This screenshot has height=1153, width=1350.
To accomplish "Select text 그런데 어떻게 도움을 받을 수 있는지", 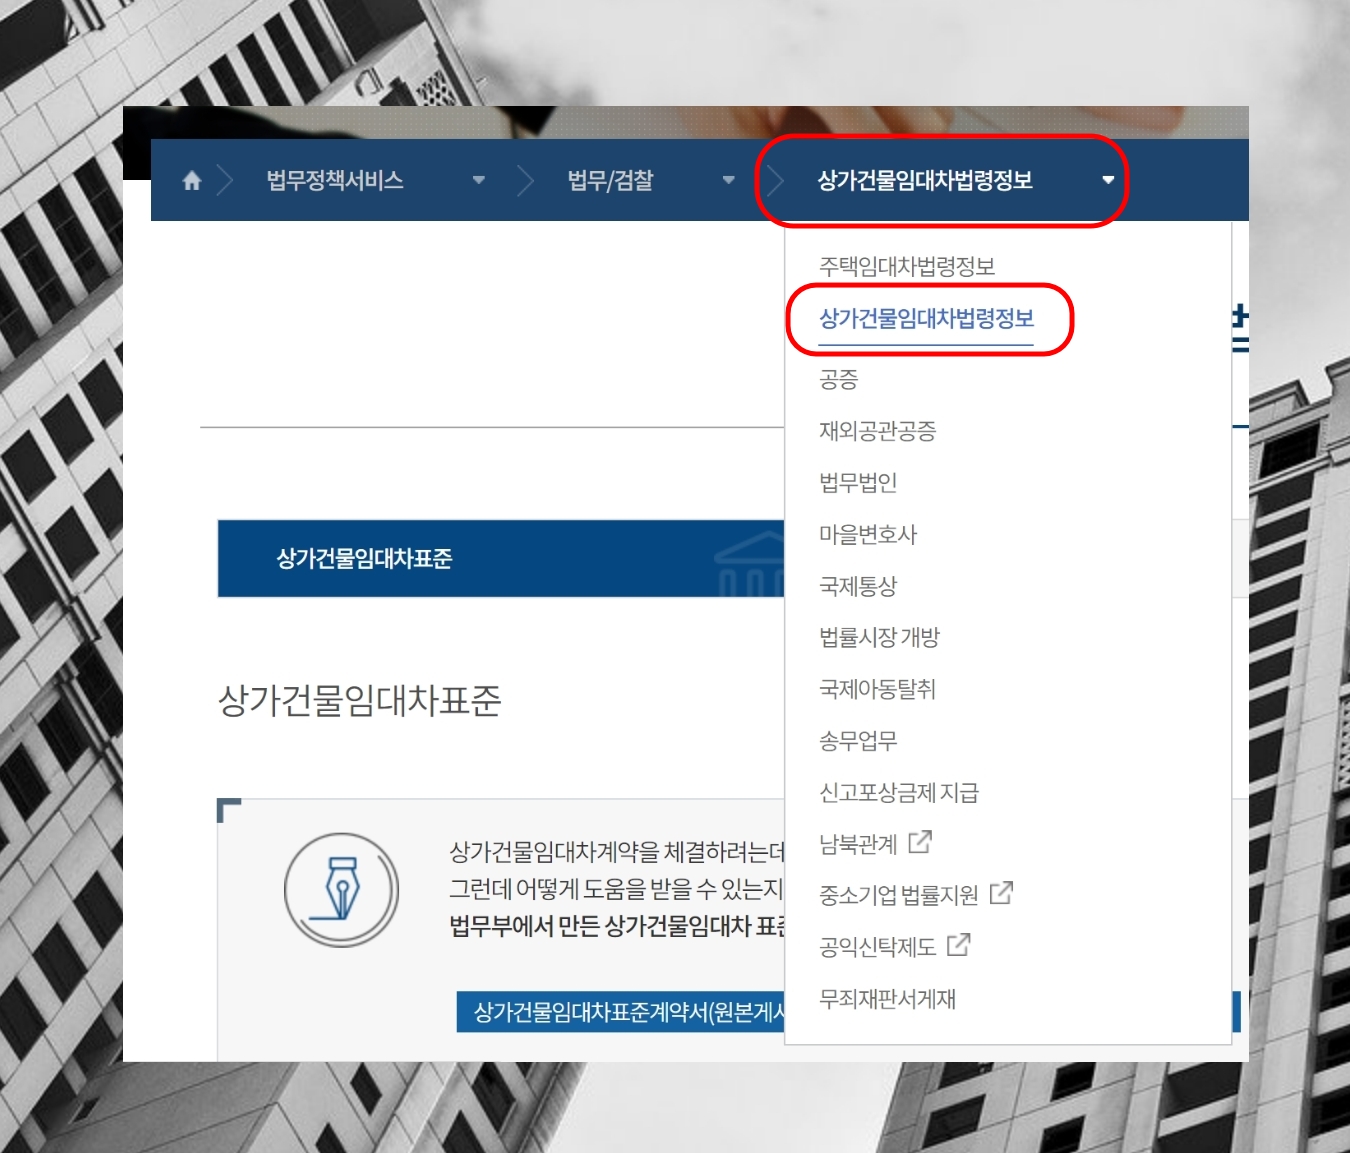I will [616, 889].
